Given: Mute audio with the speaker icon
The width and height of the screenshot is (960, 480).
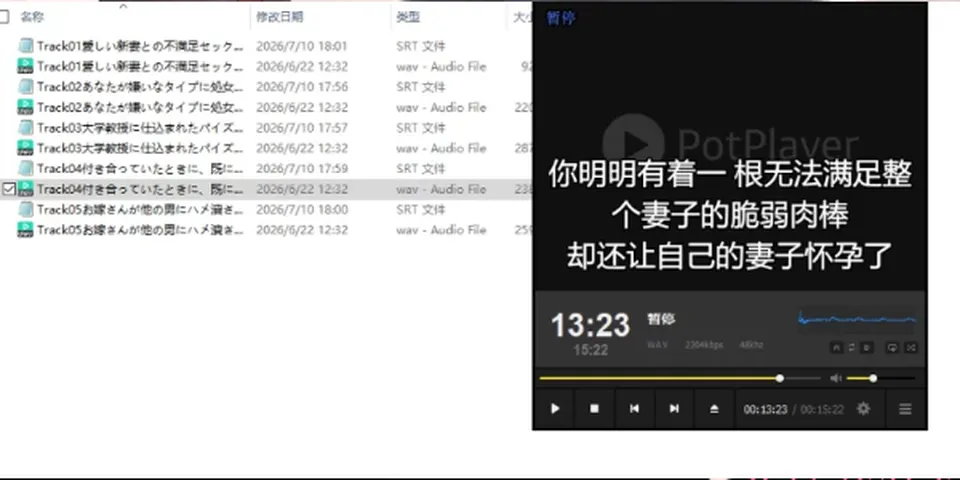Looking at the screenshot, I should (x=836, y=378).
